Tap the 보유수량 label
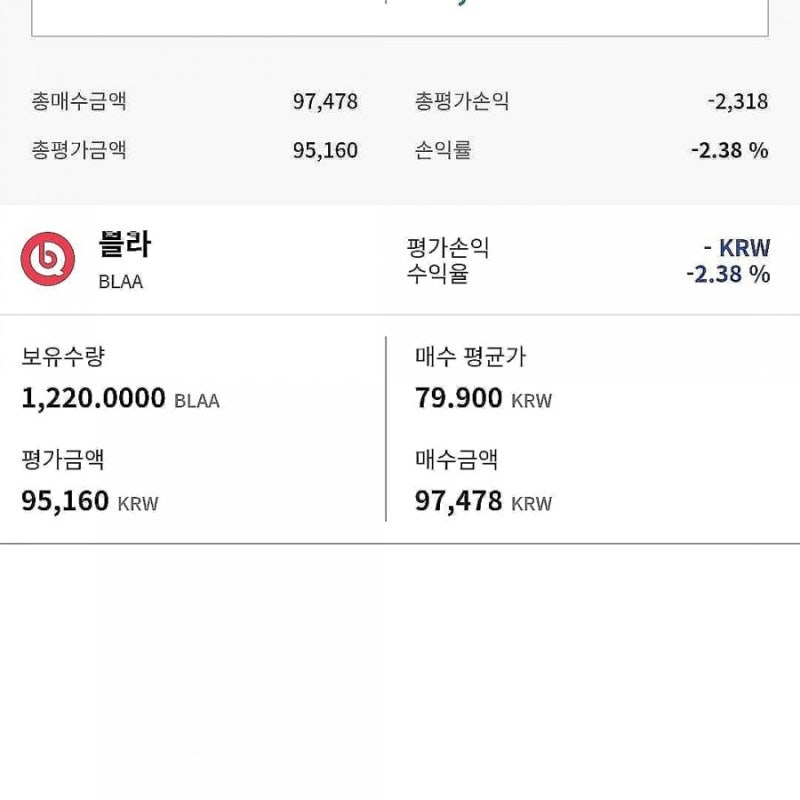800x800 pixels. [63, 356]
